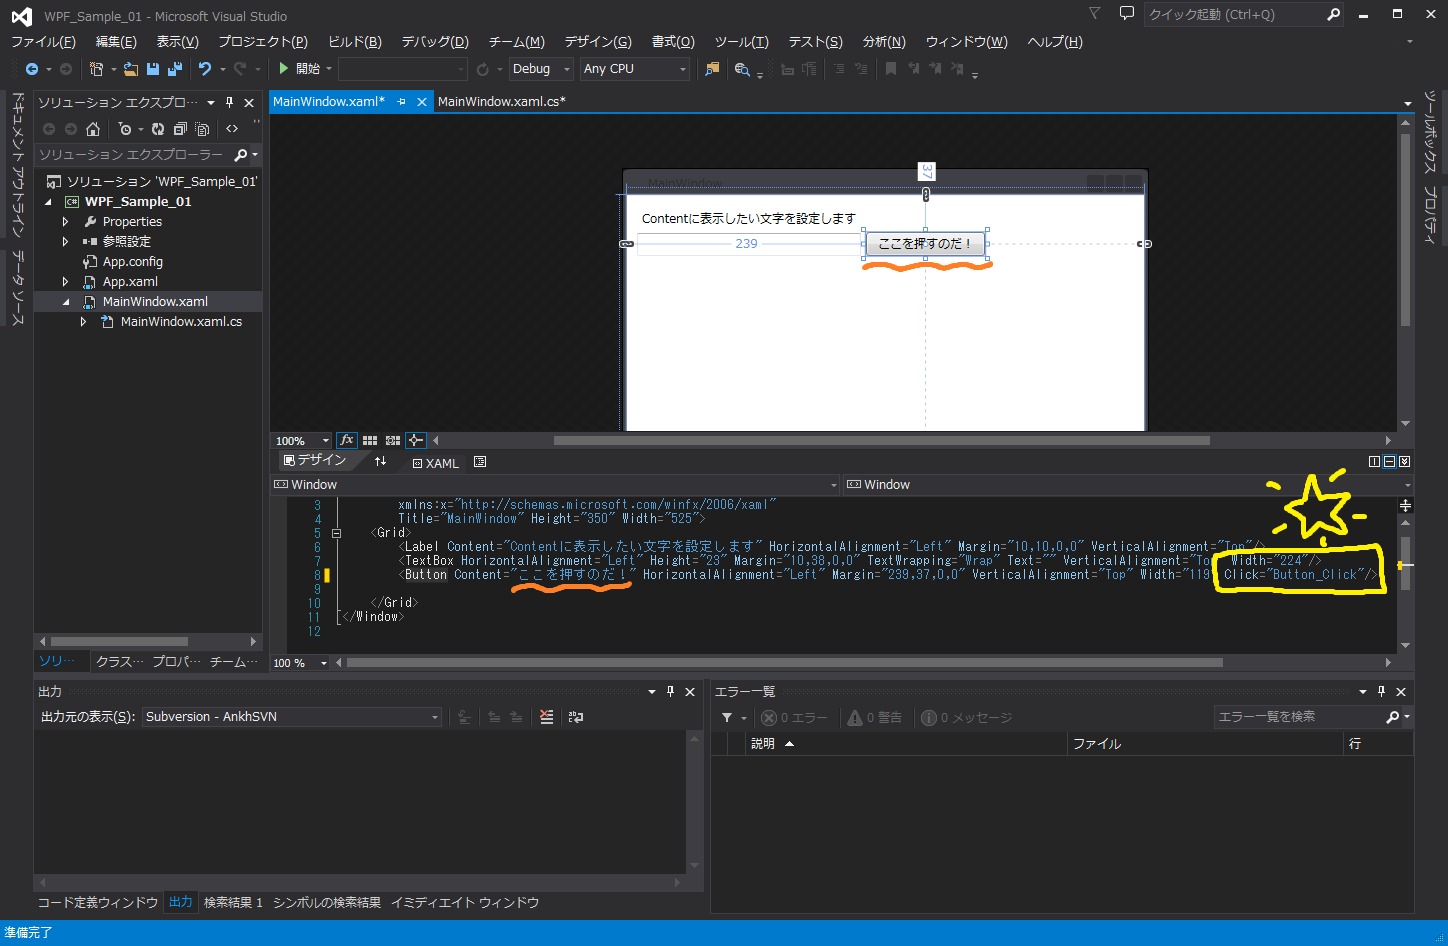Click the notifications filter flag icon
Viewport: 1448px width, 946px height.
(1094, 14)
